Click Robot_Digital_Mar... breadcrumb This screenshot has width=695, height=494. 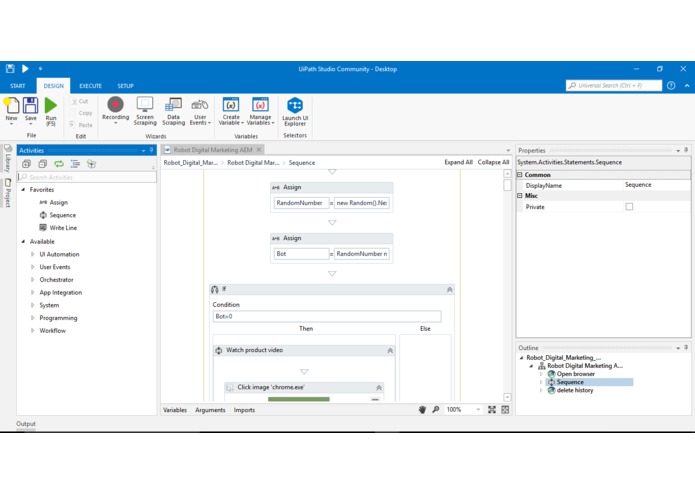point(191,163)
